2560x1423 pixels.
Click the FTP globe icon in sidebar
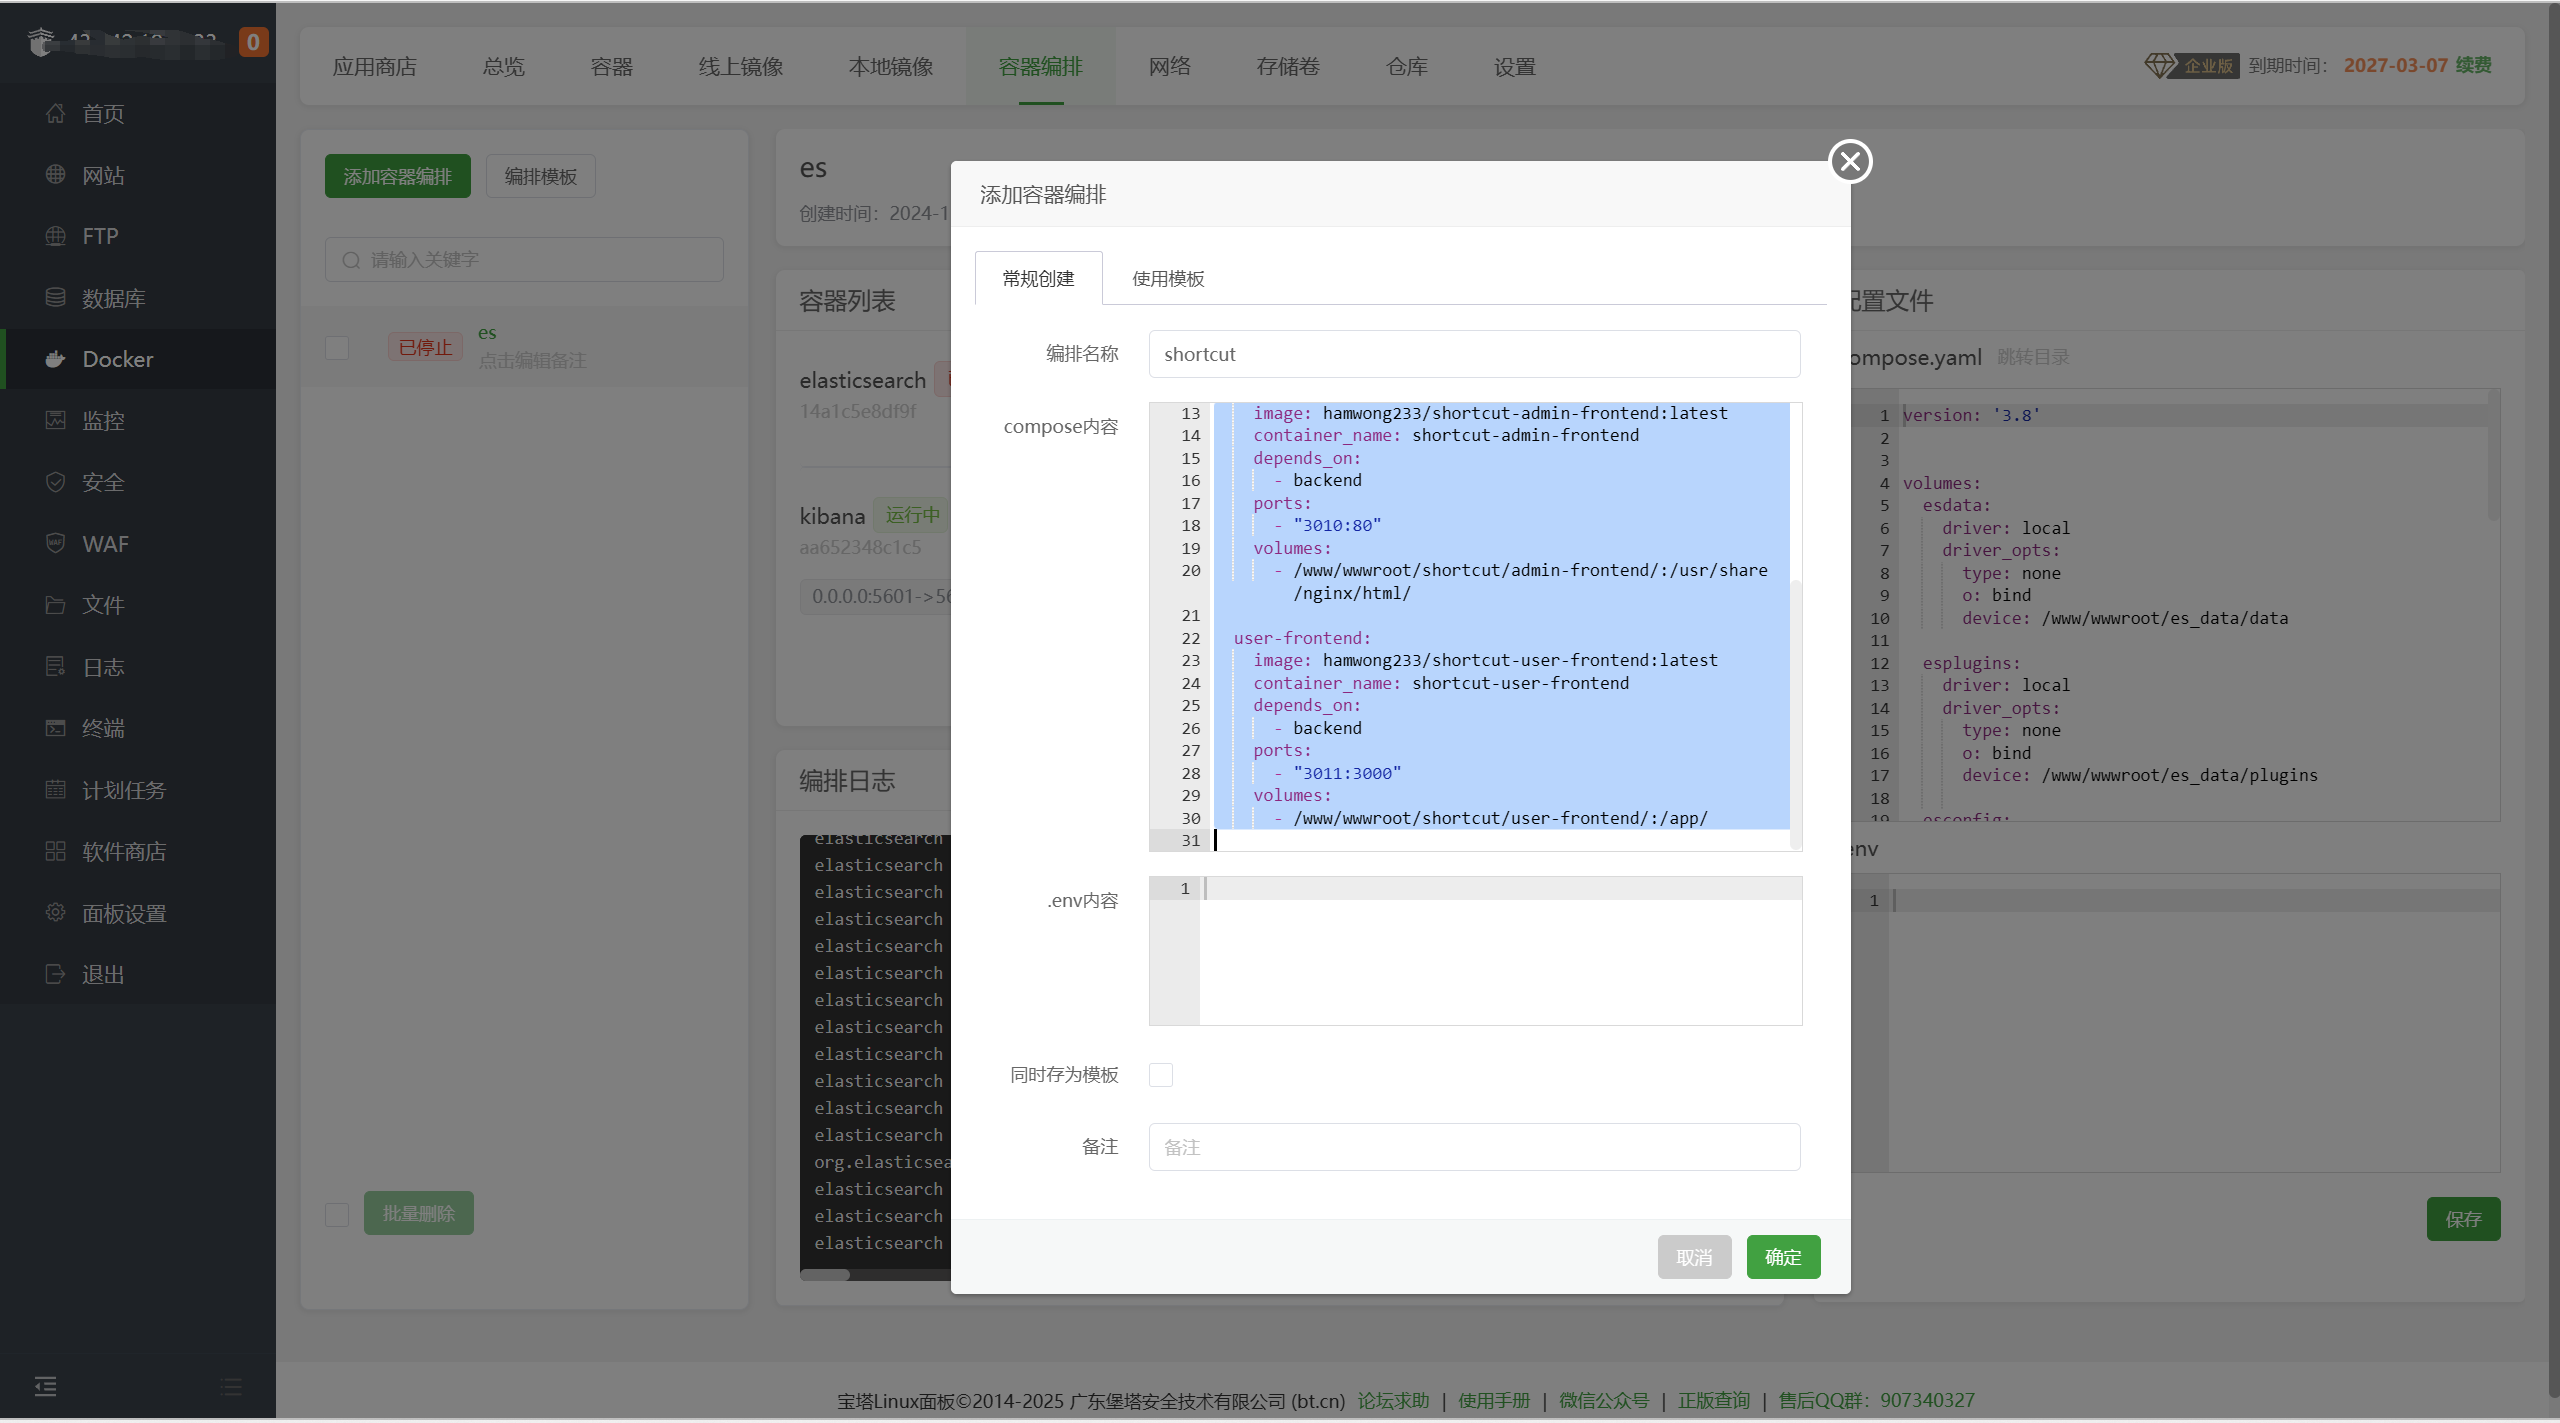point(55,236)
